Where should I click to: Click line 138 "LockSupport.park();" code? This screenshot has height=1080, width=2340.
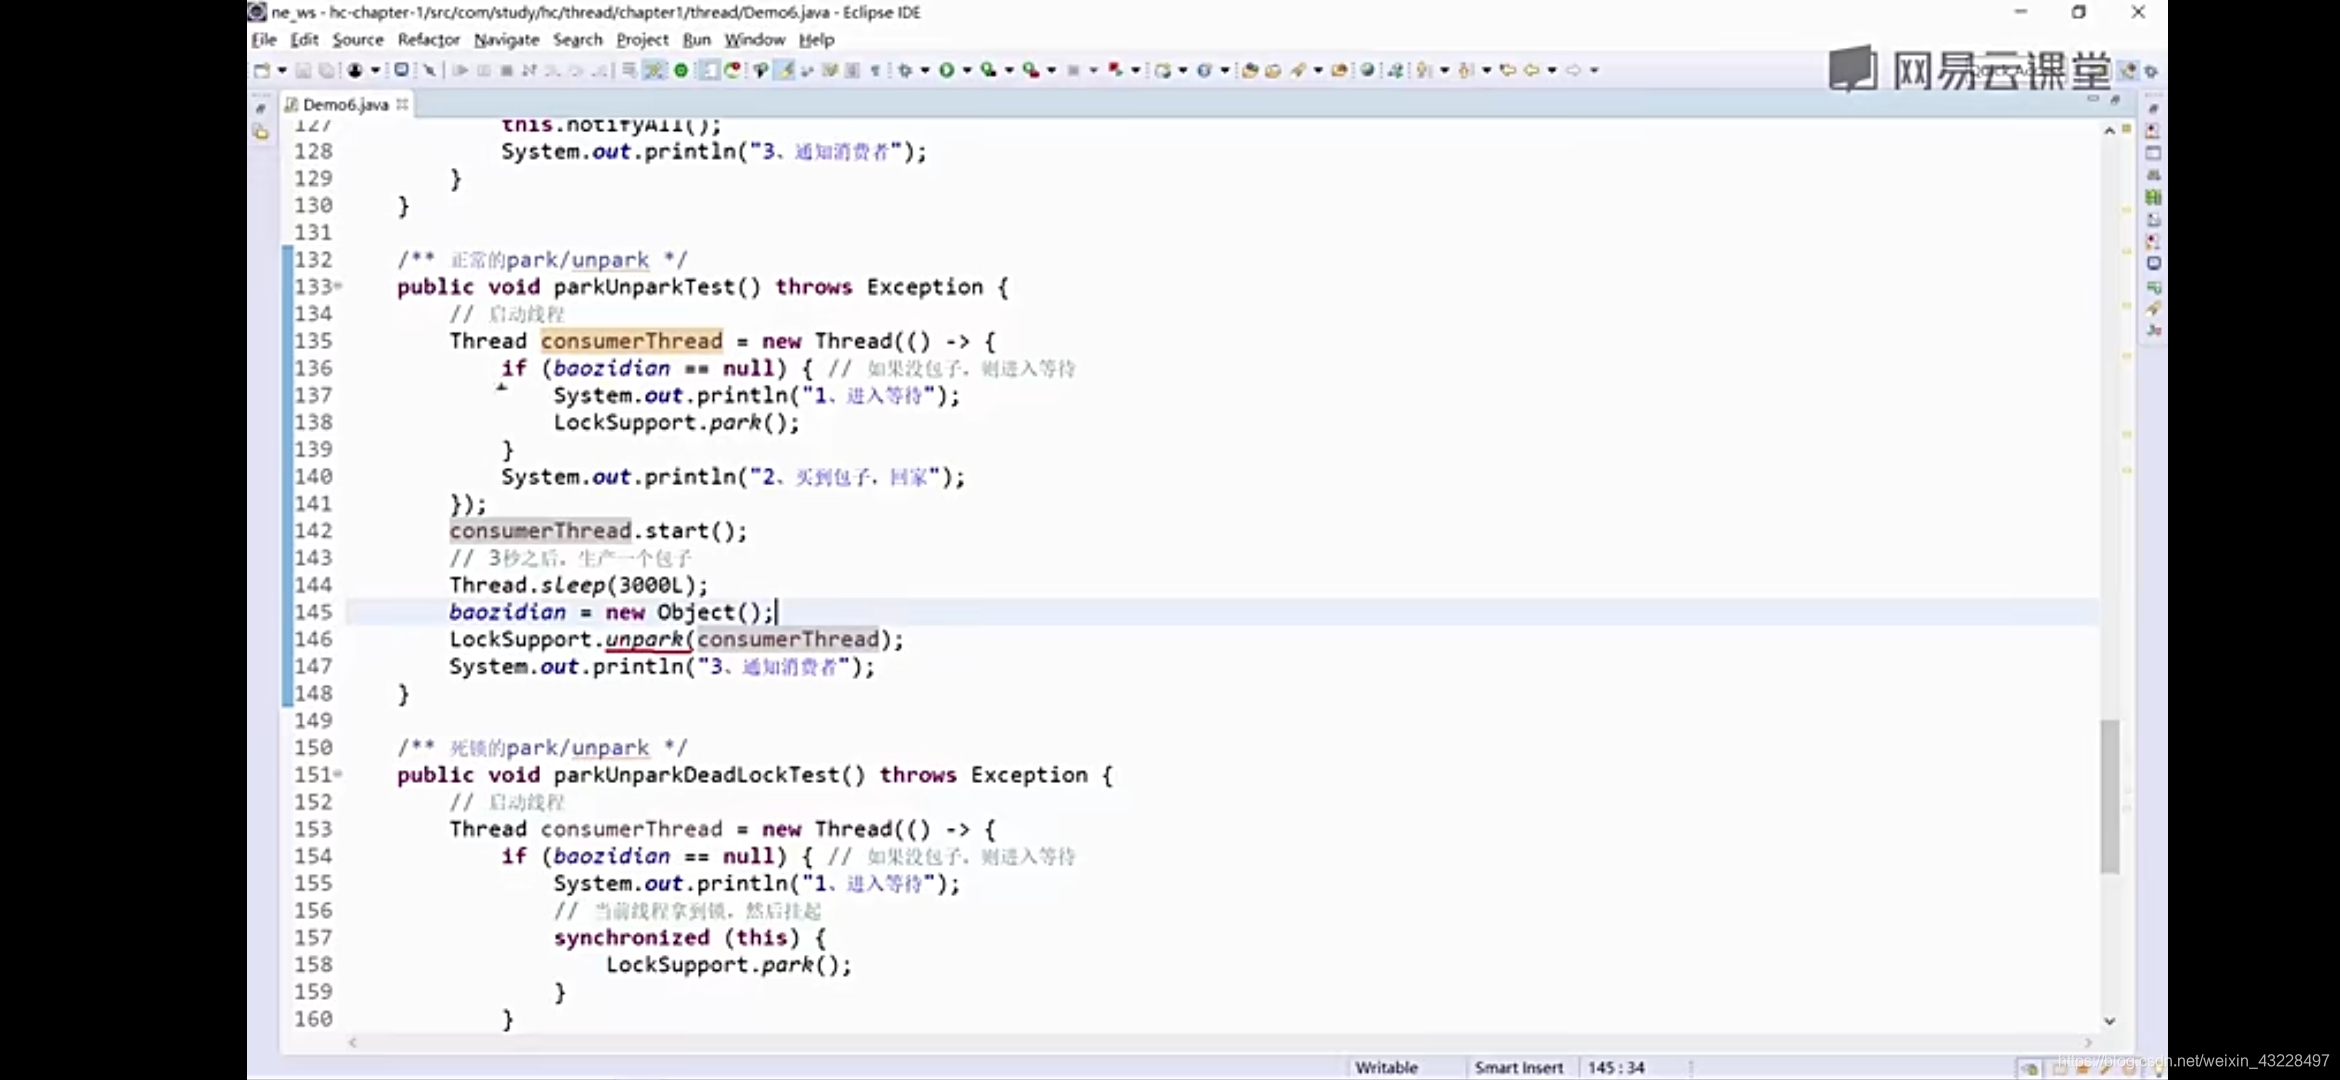(x=677, y=422)
